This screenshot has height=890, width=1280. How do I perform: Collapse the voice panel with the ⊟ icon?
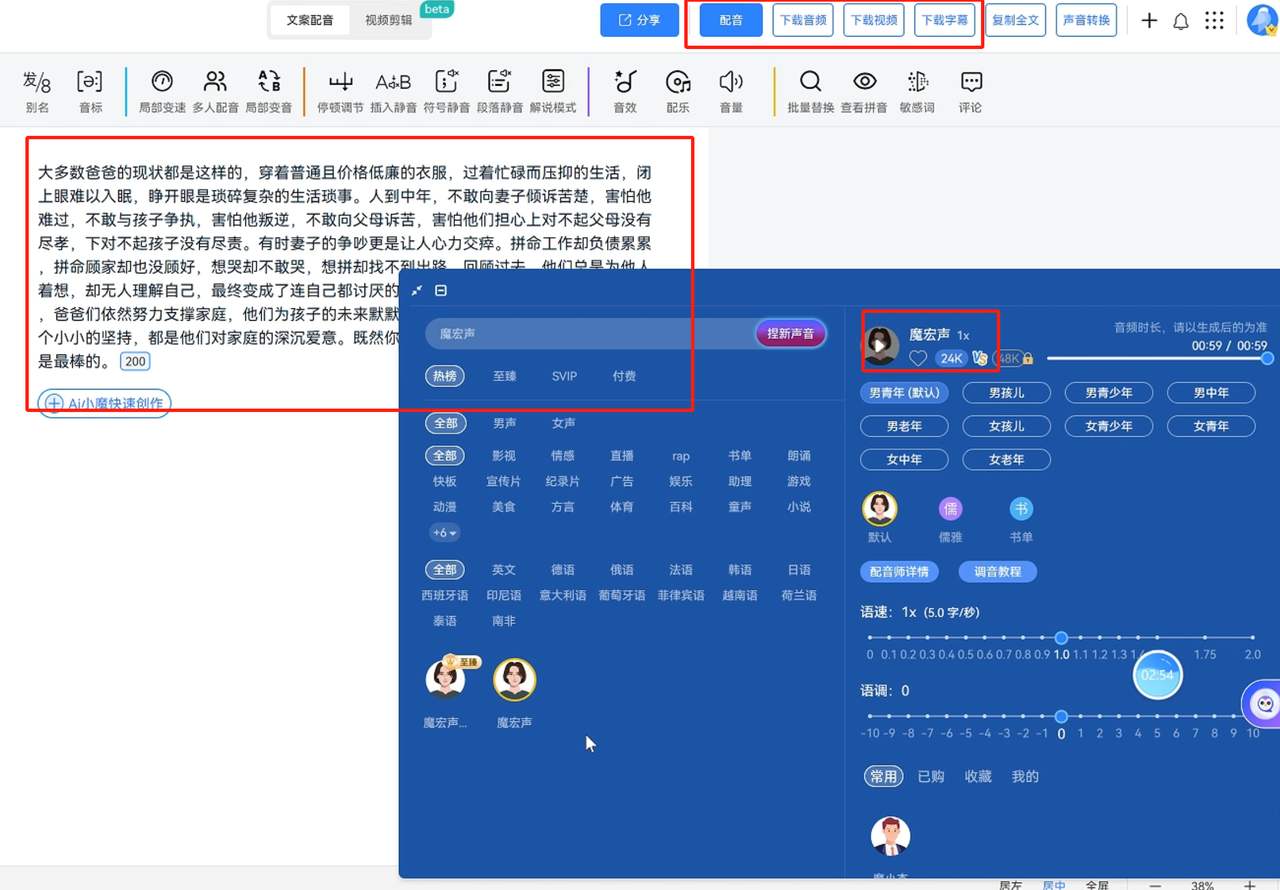(441, 290)
